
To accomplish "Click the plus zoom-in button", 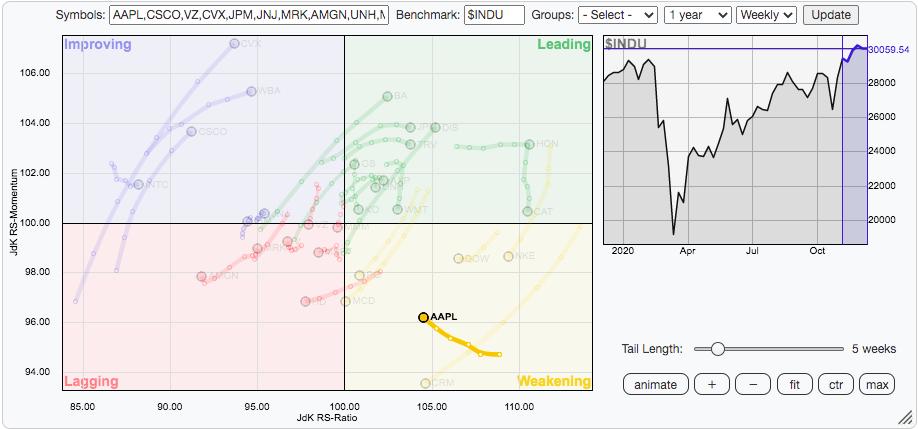I will pyautogui.click(x=711, y=385).
